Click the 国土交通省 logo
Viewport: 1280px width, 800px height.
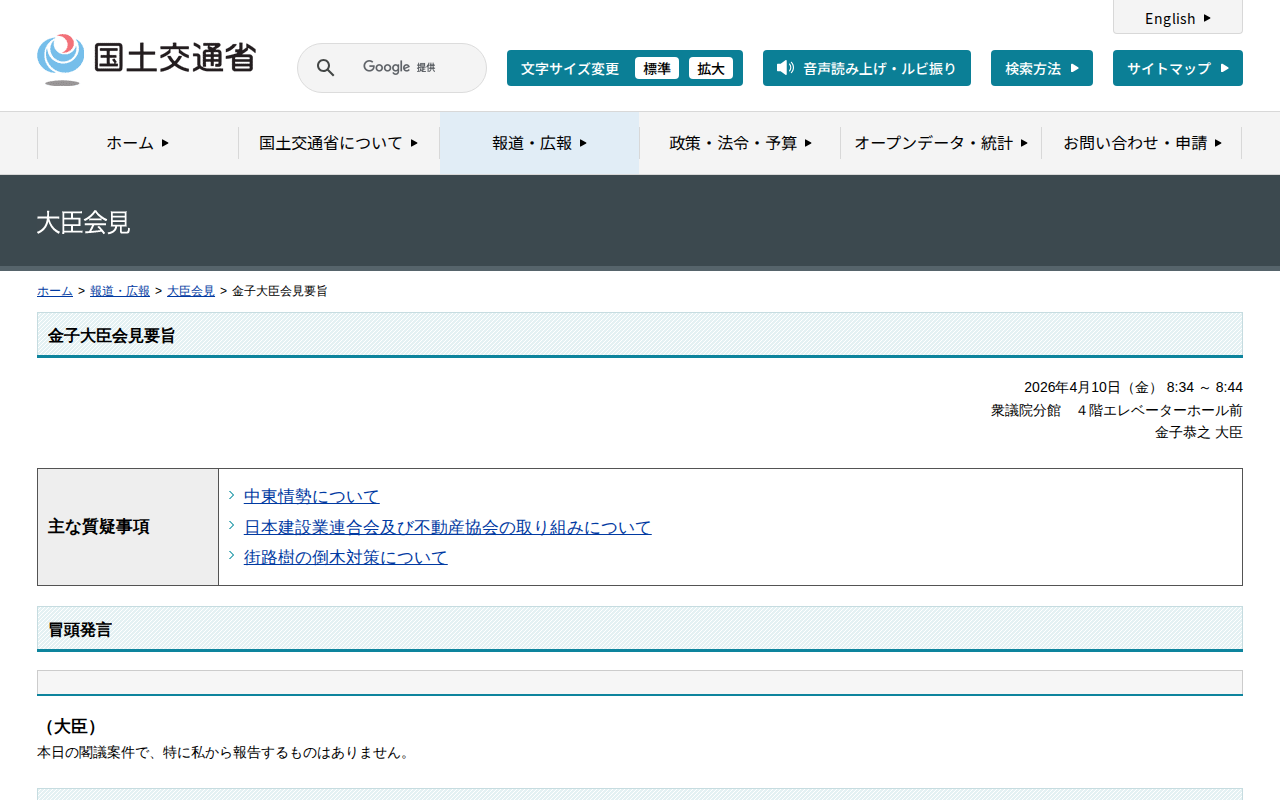[146, 59]
